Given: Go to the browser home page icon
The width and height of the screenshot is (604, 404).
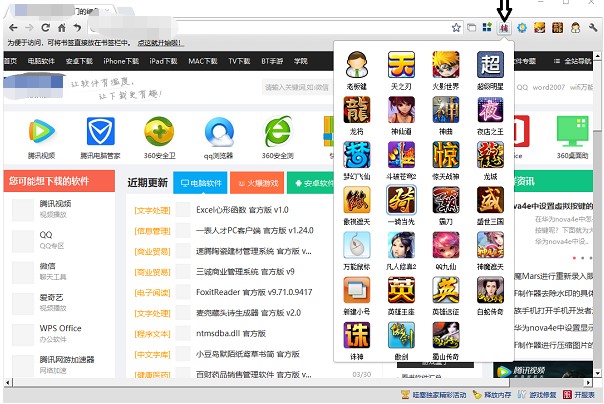Looking at the screenshot, I should point(62,28).
